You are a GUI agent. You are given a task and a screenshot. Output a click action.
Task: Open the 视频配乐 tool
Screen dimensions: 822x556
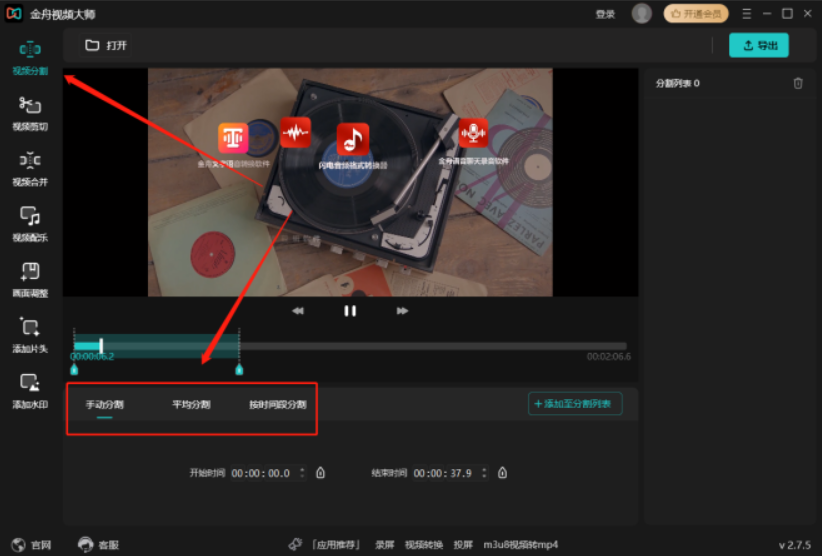tap(30, 225)
